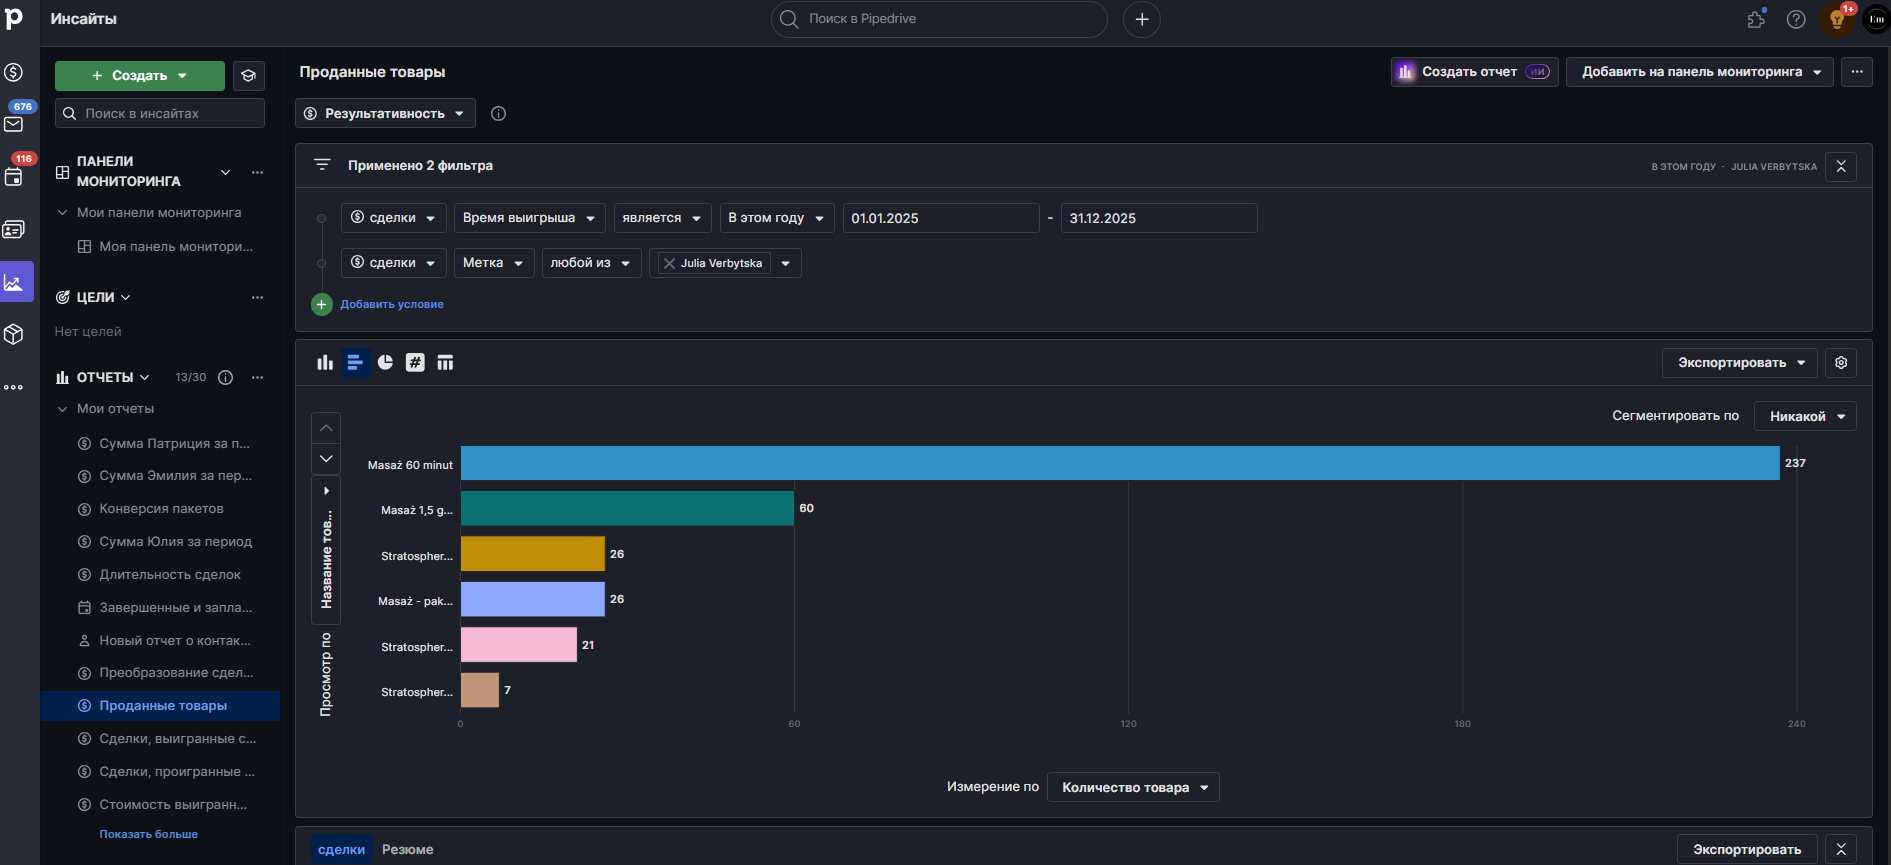Open chart settings gear icon
This screenshot has width=1891, height=865.
click(1841, 362)
